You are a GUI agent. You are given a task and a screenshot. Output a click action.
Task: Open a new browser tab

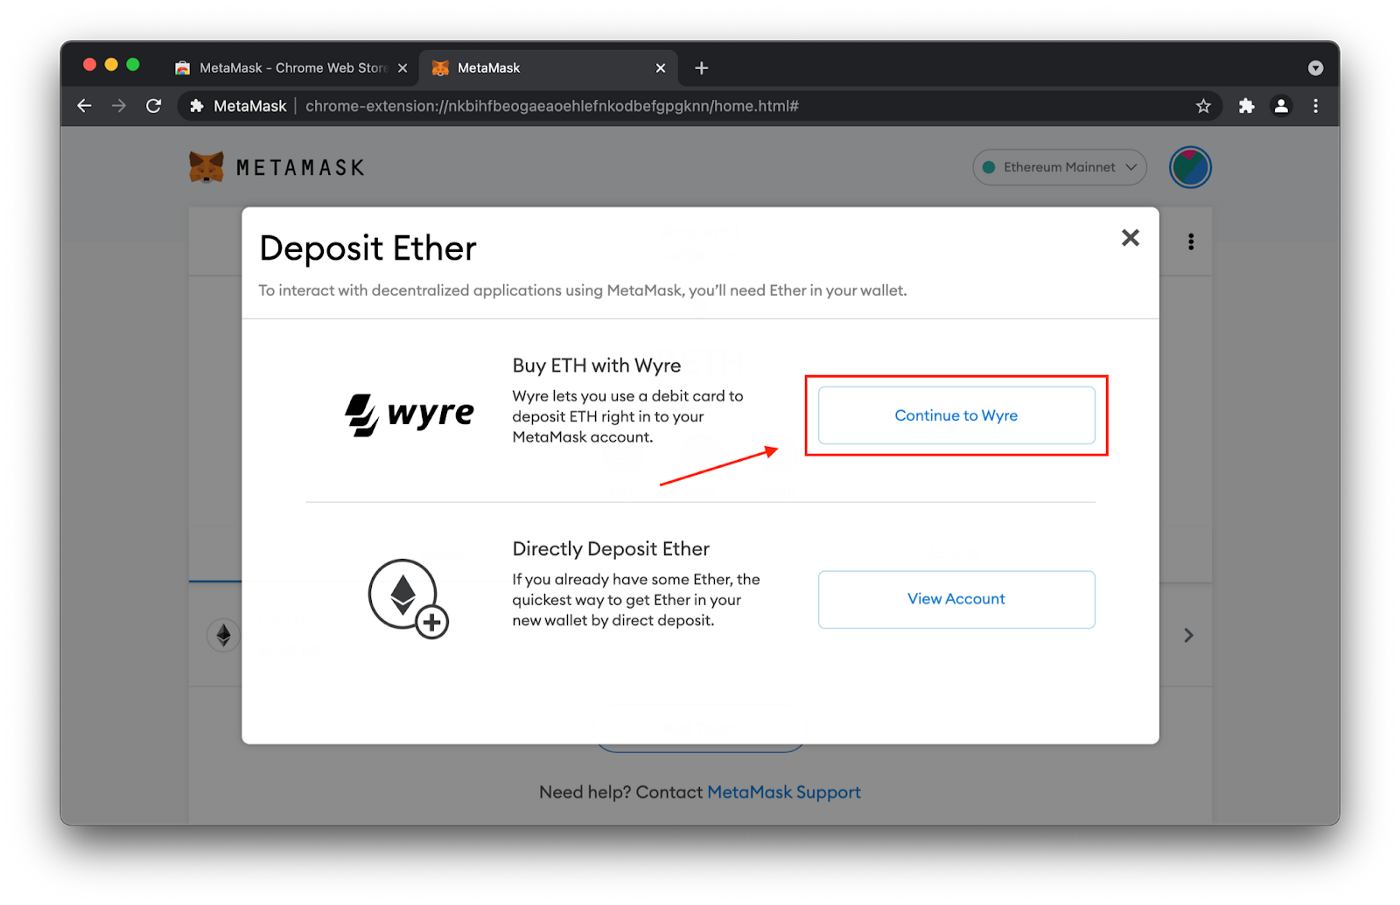(x=701, y=68)
